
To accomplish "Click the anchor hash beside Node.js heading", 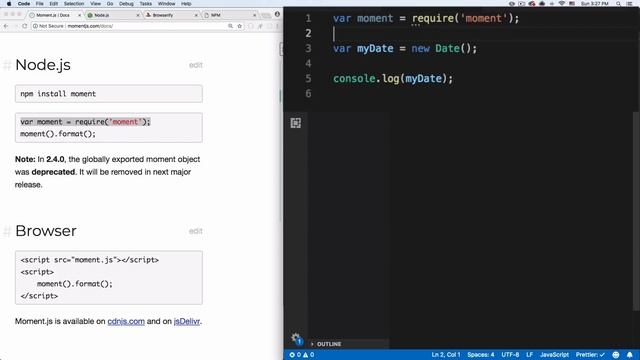I will coord(7,65).
